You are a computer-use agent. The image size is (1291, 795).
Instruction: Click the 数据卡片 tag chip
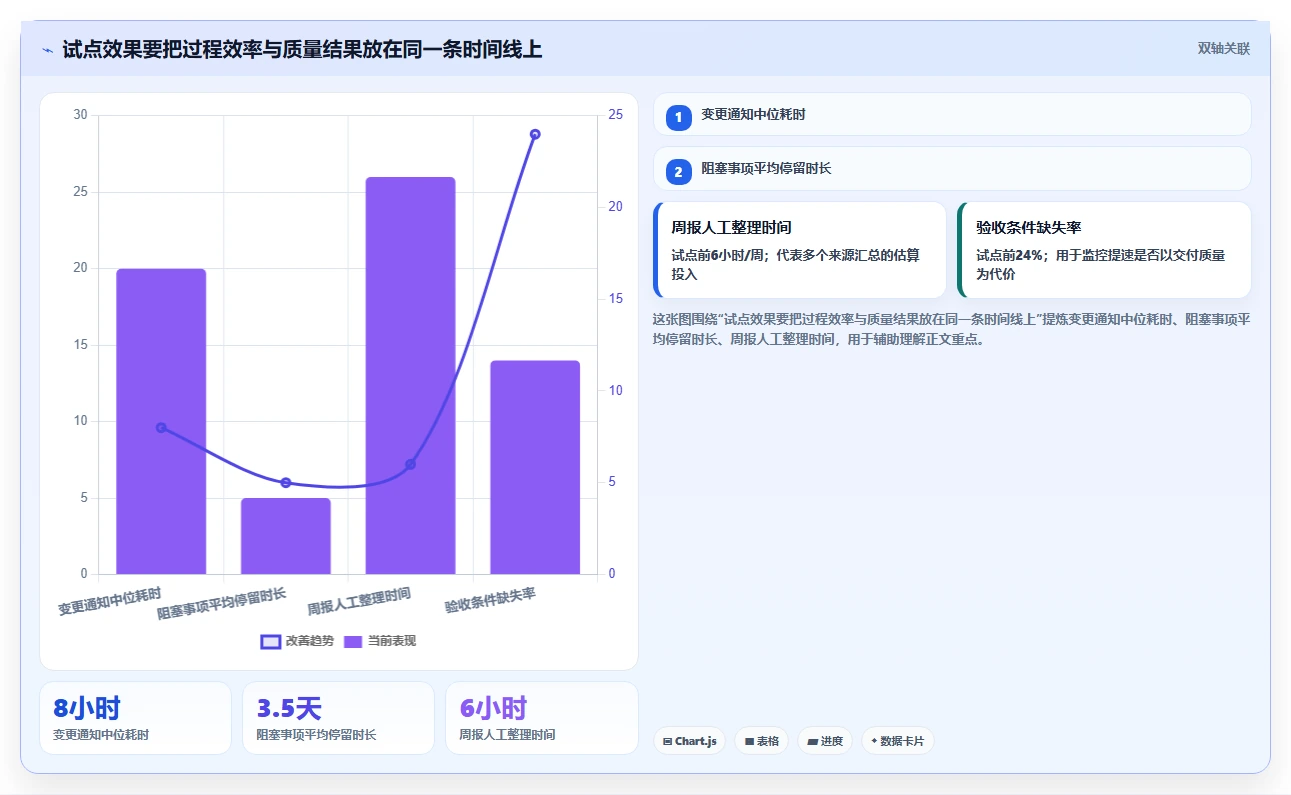point(898,741)
